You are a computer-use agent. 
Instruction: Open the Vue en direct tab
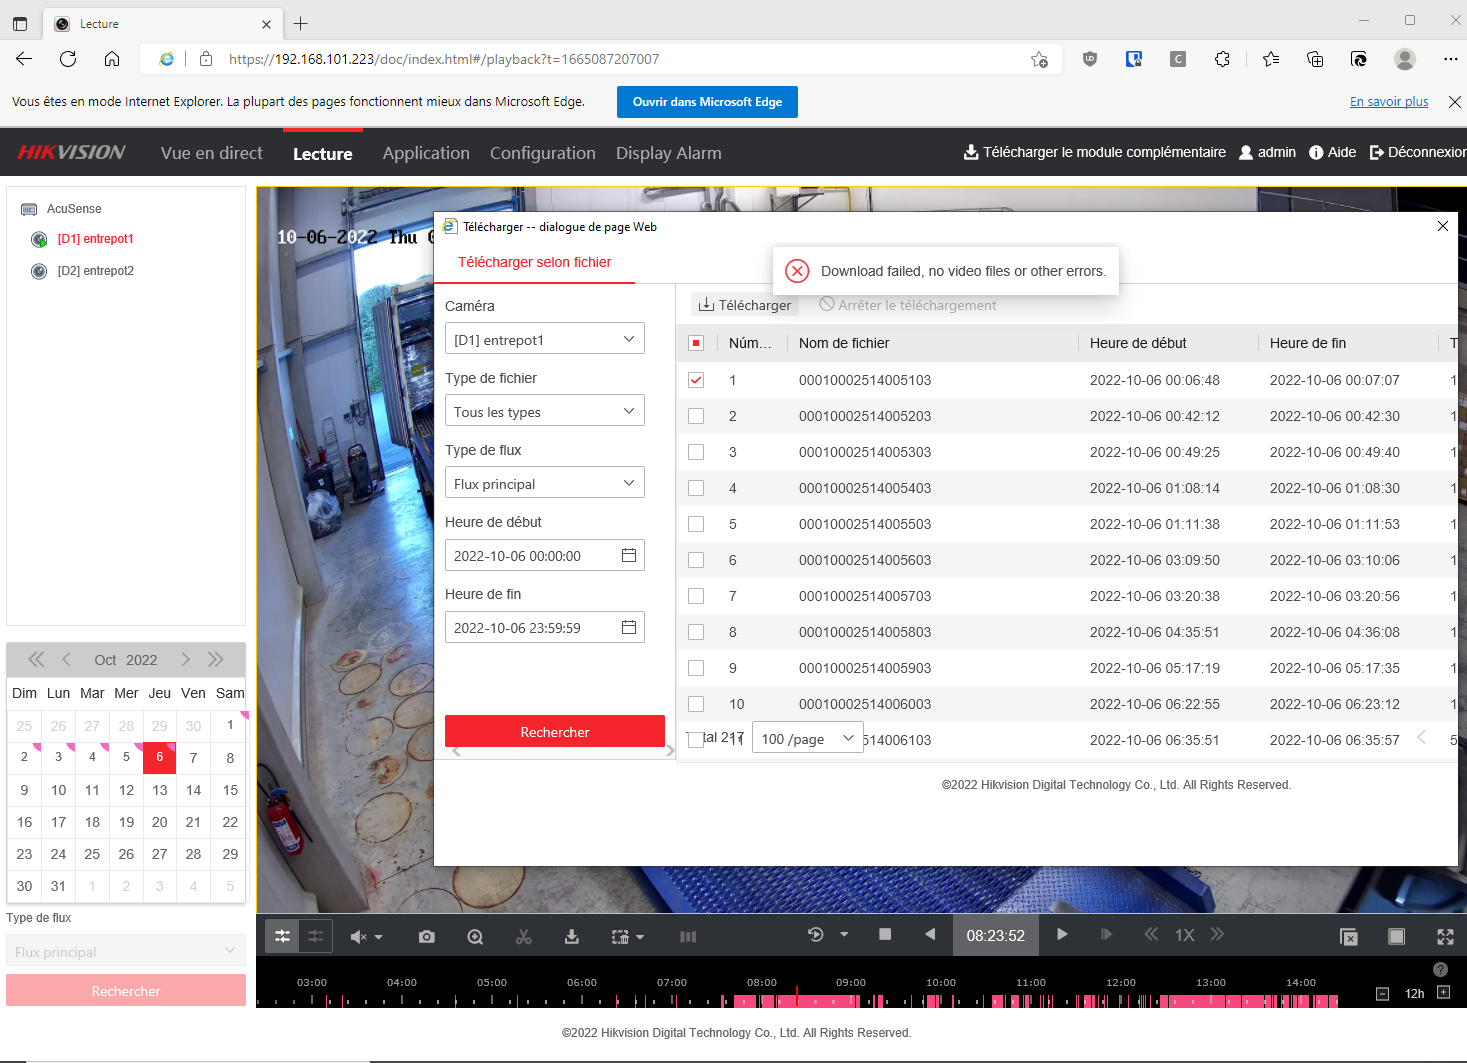click(x=211, y=153)
